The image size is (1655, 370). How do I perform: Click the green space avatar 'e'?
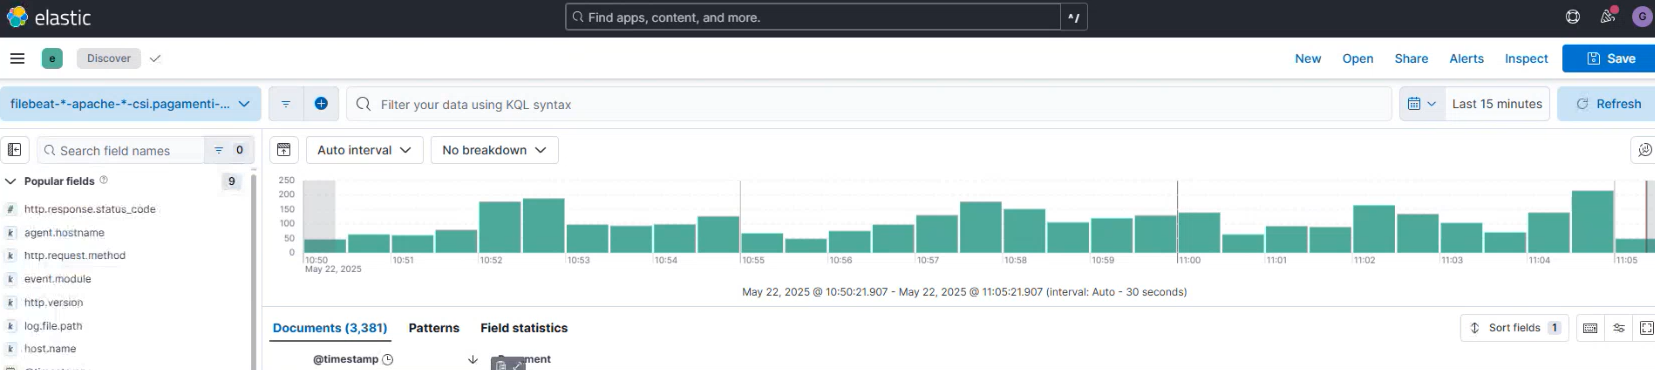click(x=52, y=58)
